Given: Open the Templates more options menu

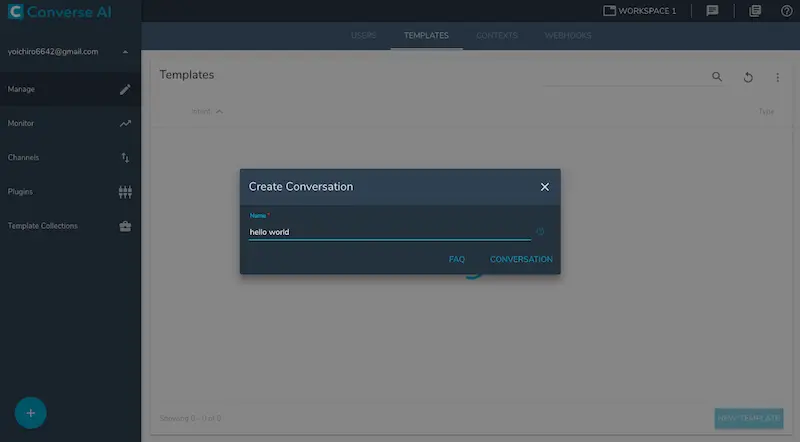Looking at the screenshot, I should (x=778, y=77).
